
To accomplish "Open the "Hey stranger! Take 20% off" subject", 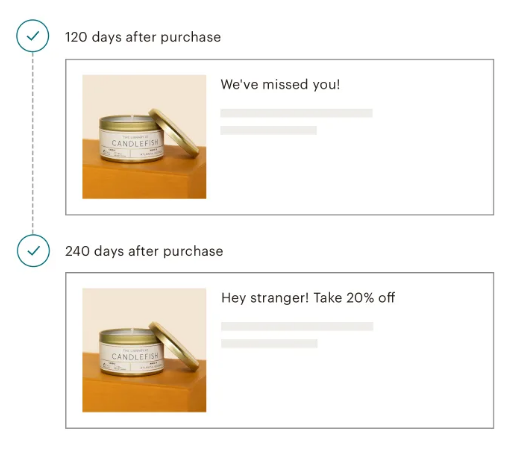I will 308,298.
